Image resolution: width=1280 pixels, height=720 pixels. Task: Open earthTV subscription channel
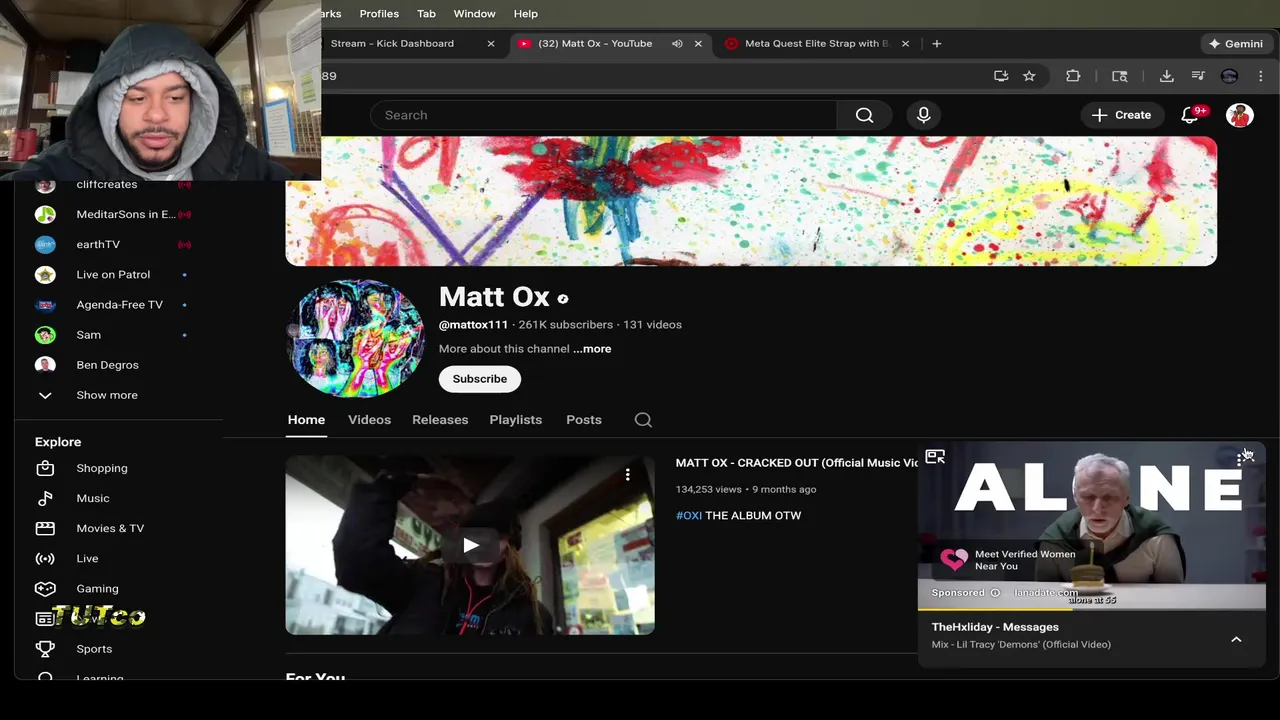coord(98,244)
